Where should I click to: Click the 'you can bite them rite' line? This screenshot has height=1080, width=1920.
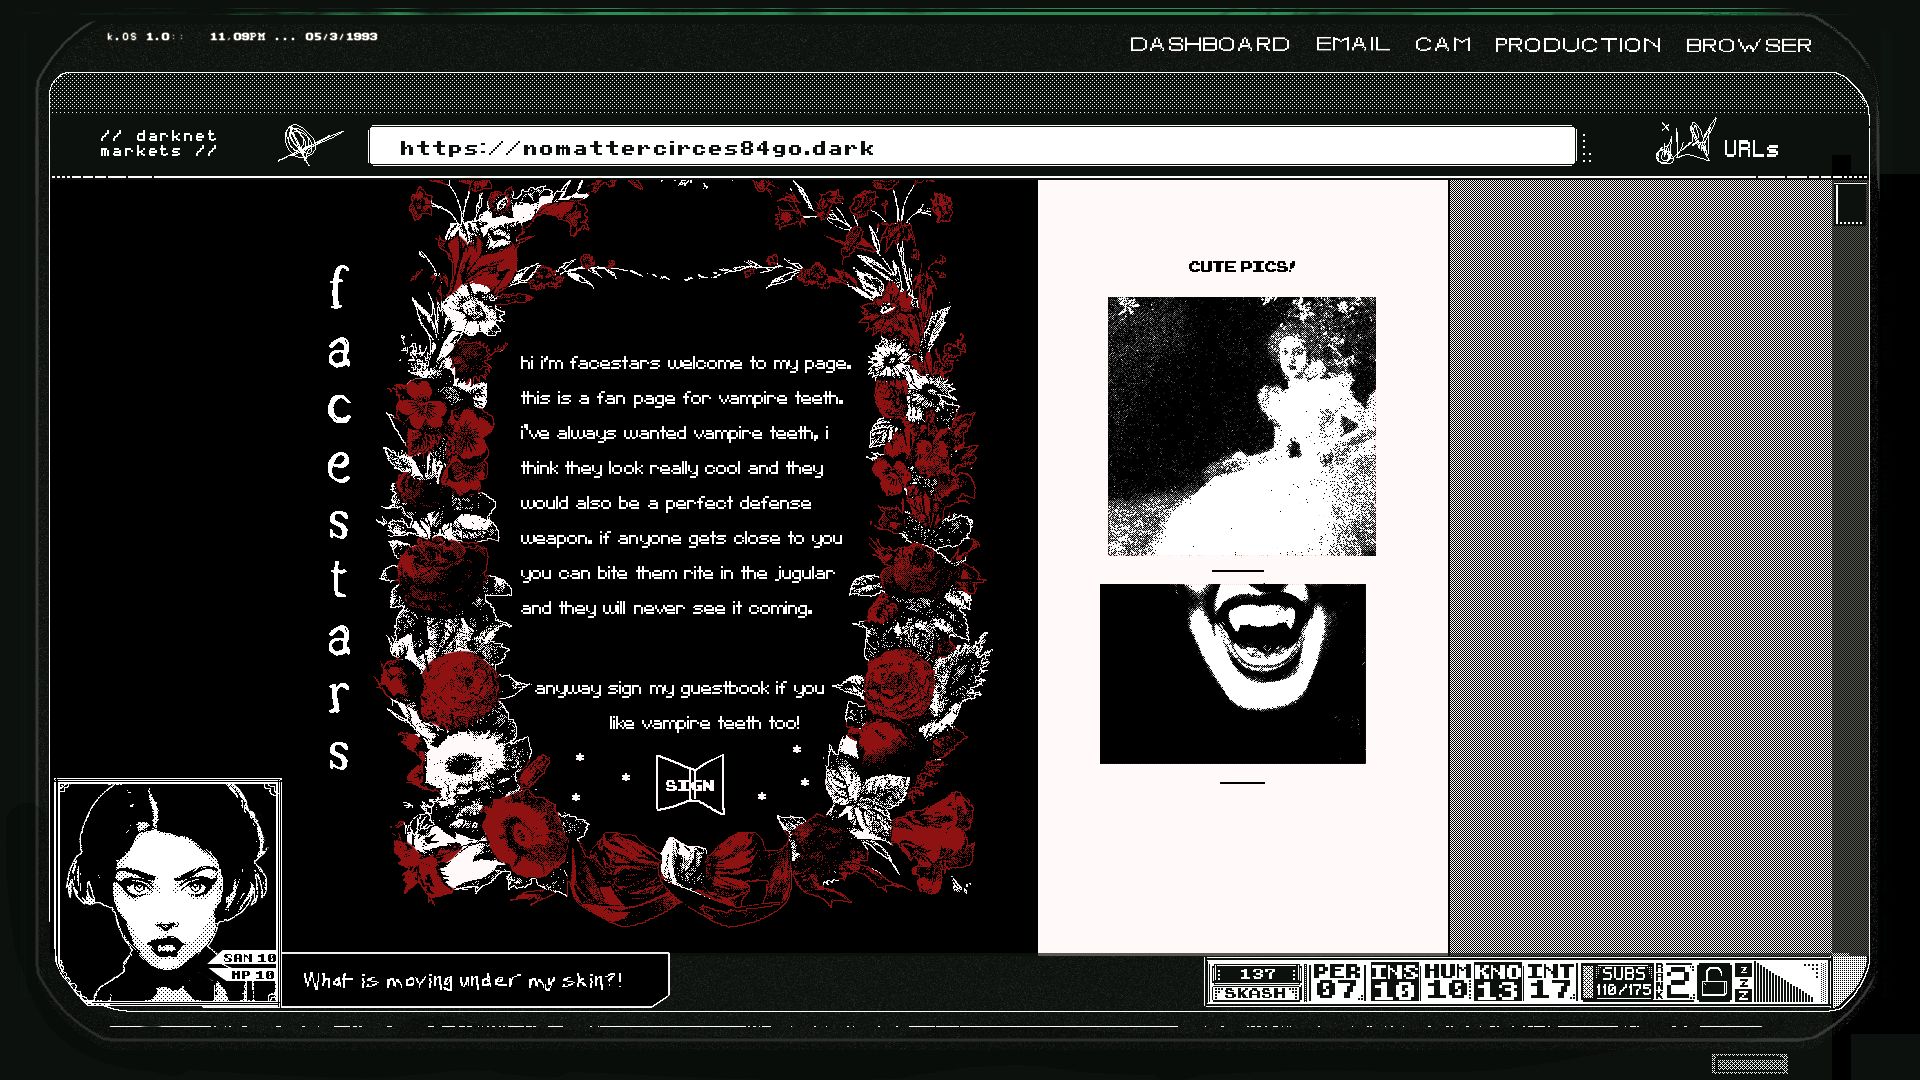pyautogui.click(x=677, y=573)
